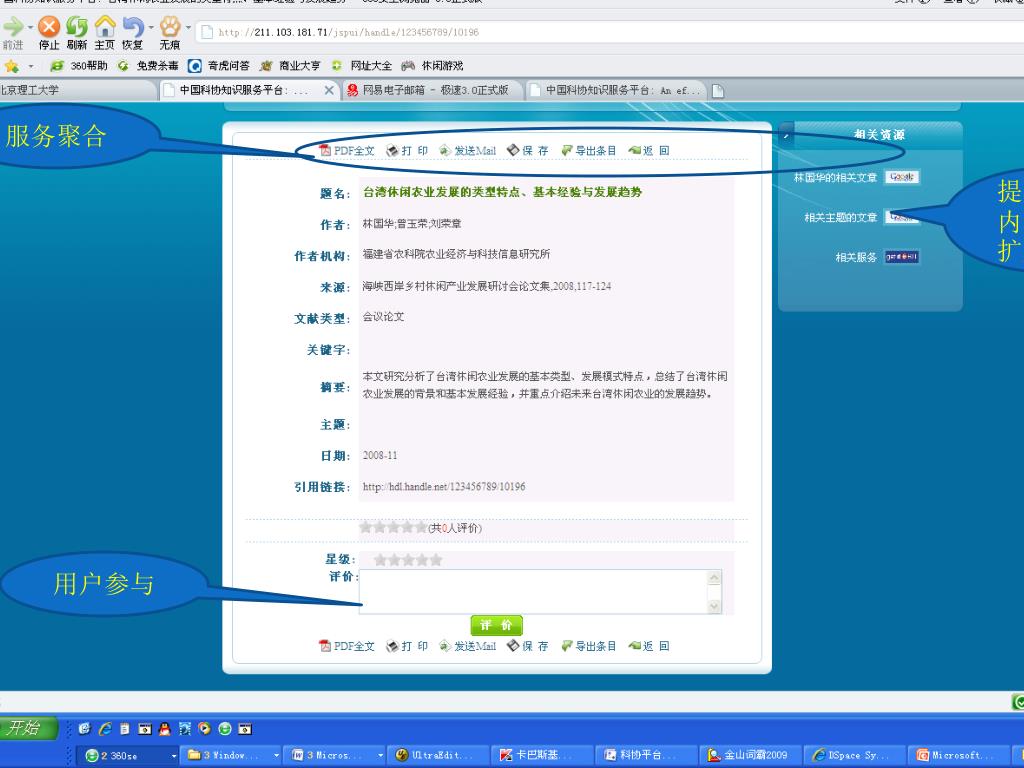The image size is (1024, 768).
Task: Open 免费杀毒 bookmark
Action: click(x=148, y=66)
